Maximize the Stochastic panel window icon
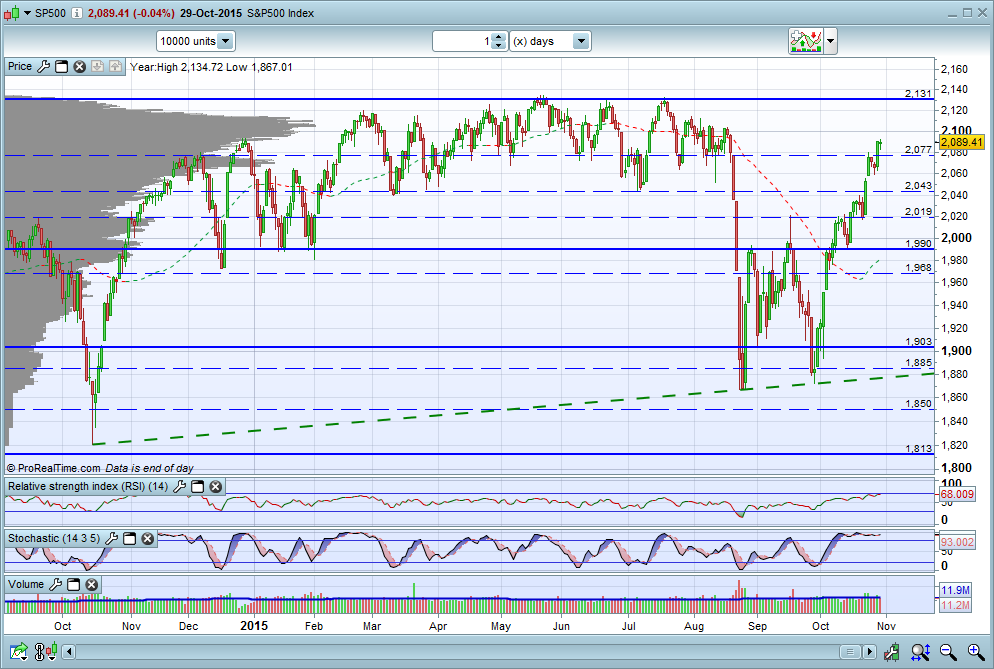 (x=129, y=538)
